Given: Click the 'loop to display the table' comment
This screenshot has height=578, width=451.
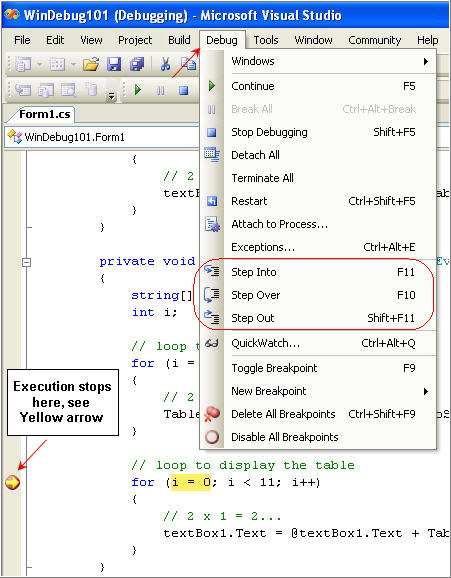Looking at the screenshot, I should 243,465.
